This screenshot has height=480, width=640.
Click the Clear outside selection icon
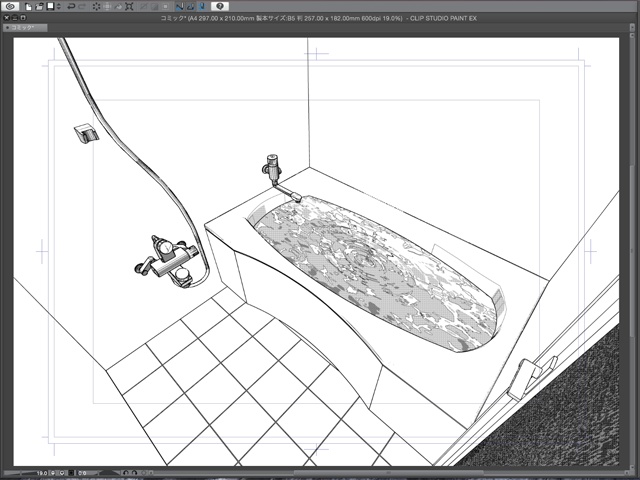tap(107, 7)
